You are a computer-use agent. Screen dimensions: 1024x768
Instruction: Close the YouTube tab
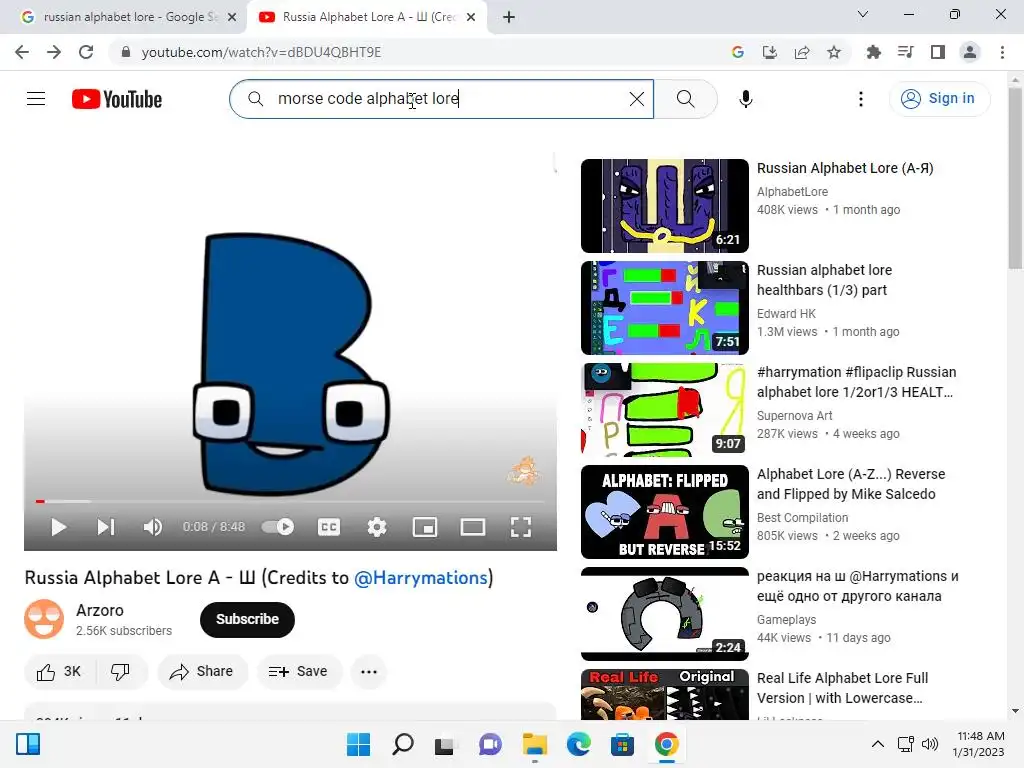(471, 17)
